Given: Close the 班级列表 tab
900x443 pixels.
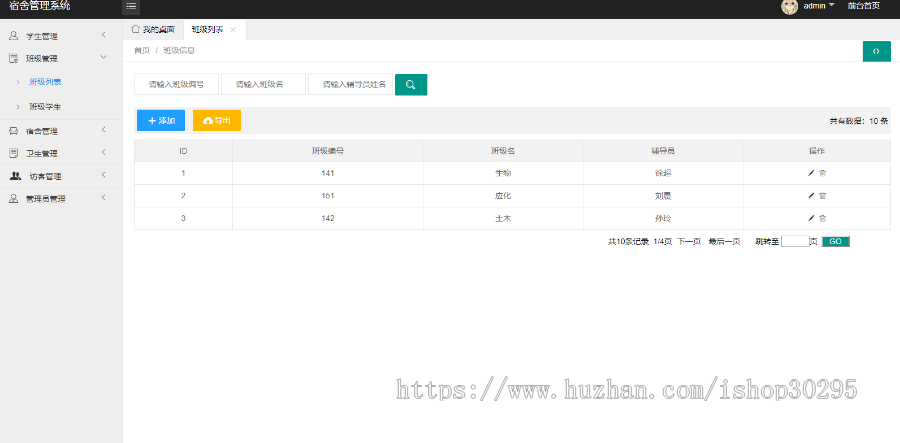Looking at the screenshot, I should pos(232,30).
